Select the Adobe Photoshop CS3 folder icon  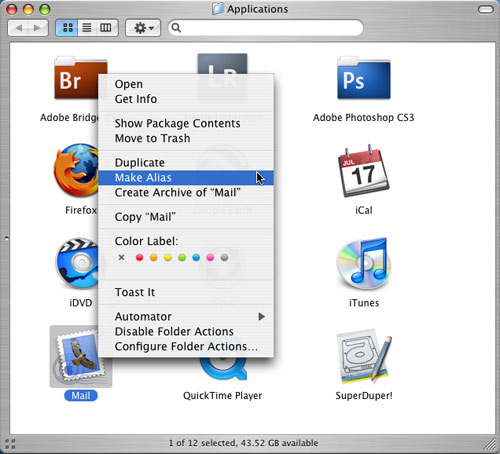(364, 78)
